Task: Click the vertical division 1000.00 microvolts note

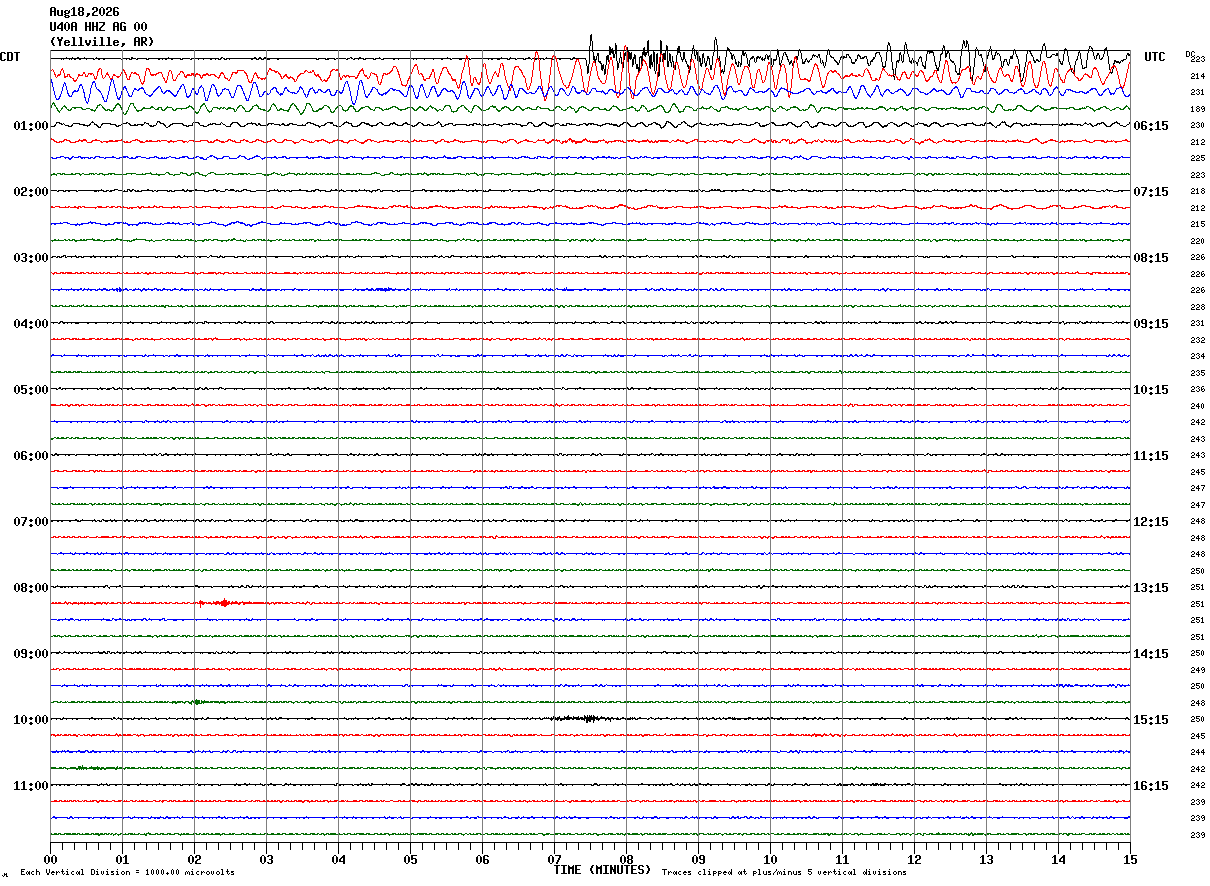Action: [127, 872]
